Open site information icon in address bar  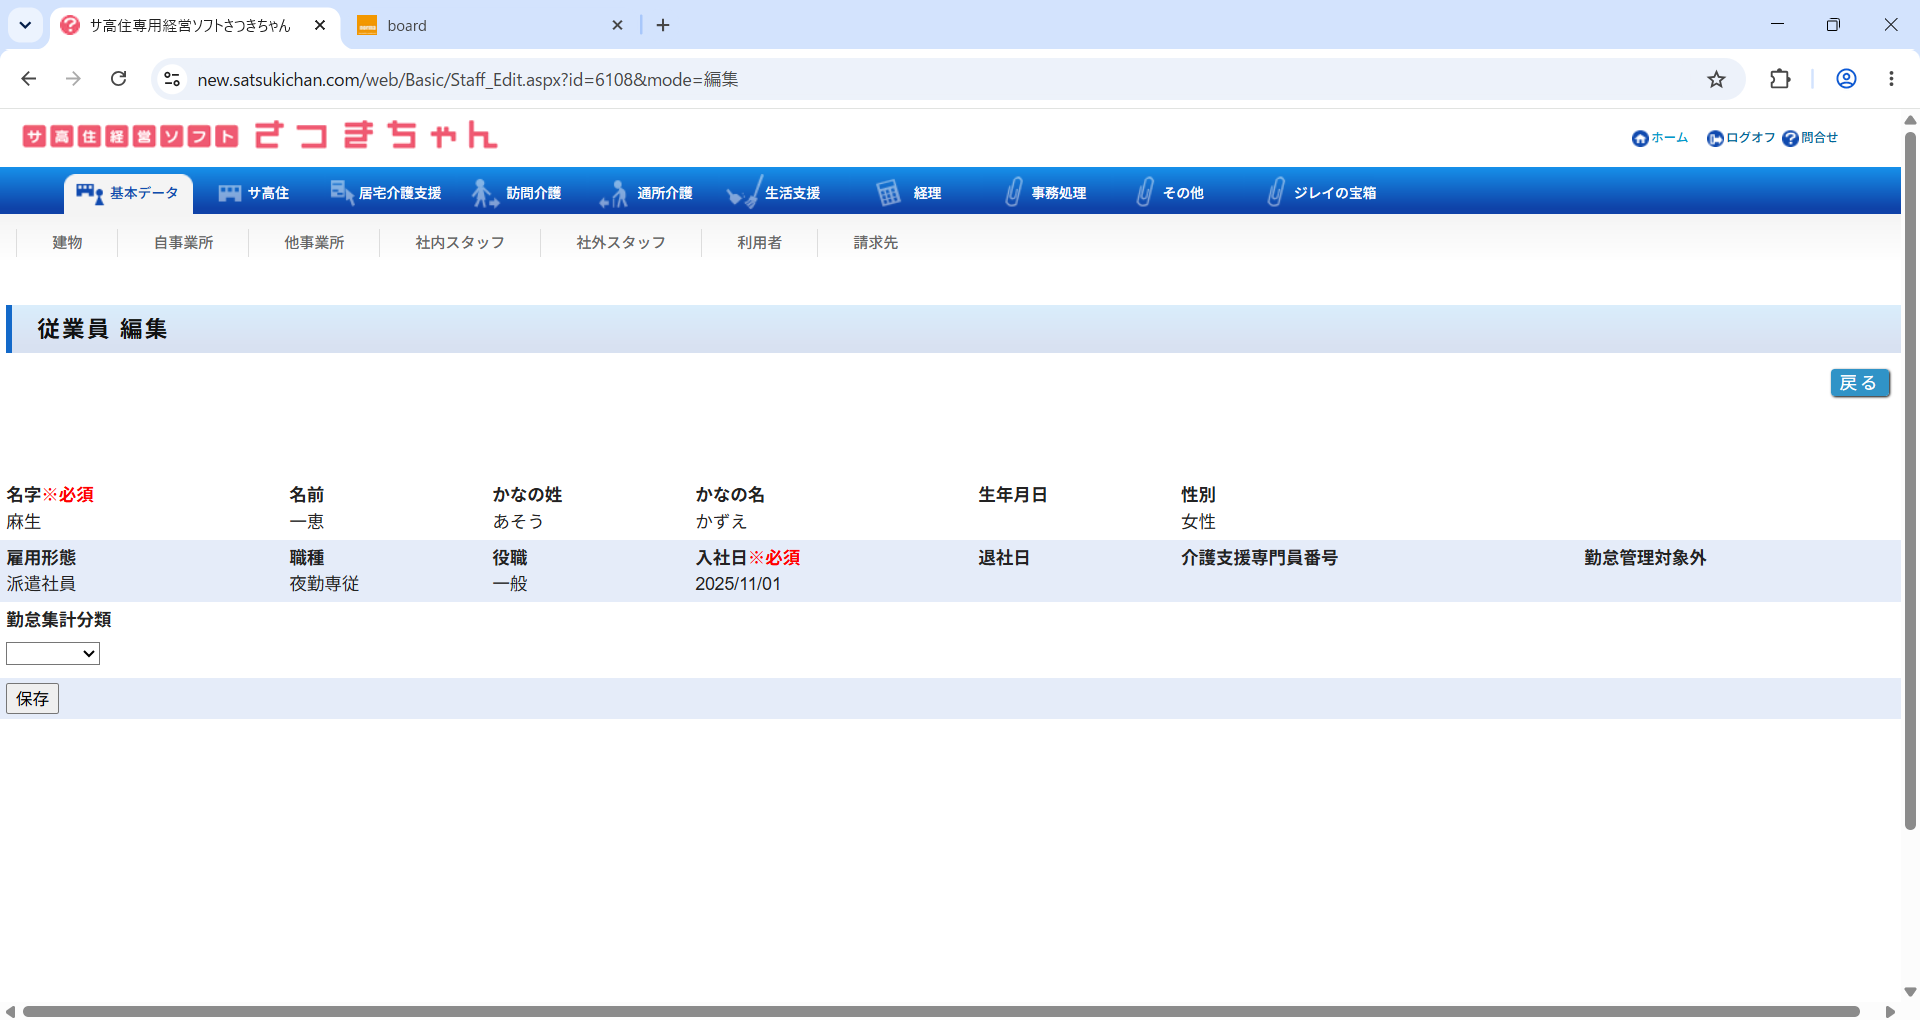pyautogui.click(x=172, y=79)
